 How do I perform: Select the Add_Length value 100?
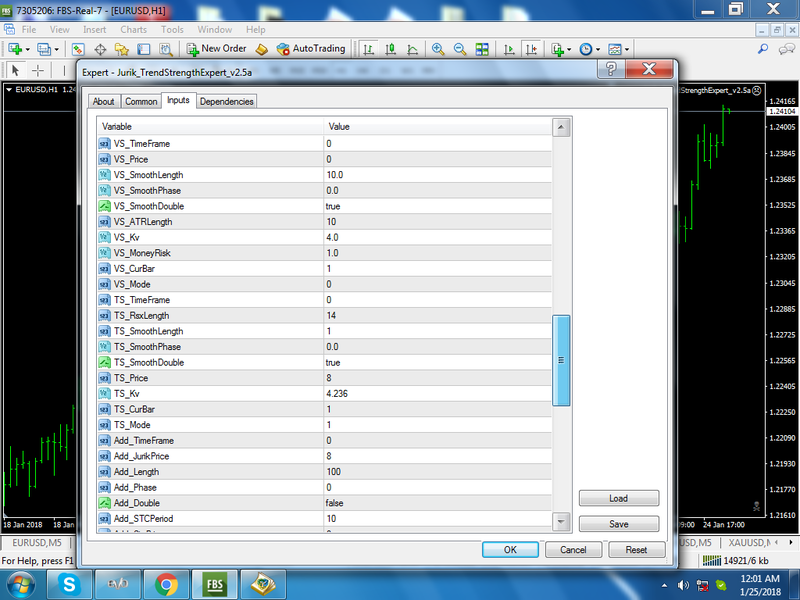(x=438, y=471)
